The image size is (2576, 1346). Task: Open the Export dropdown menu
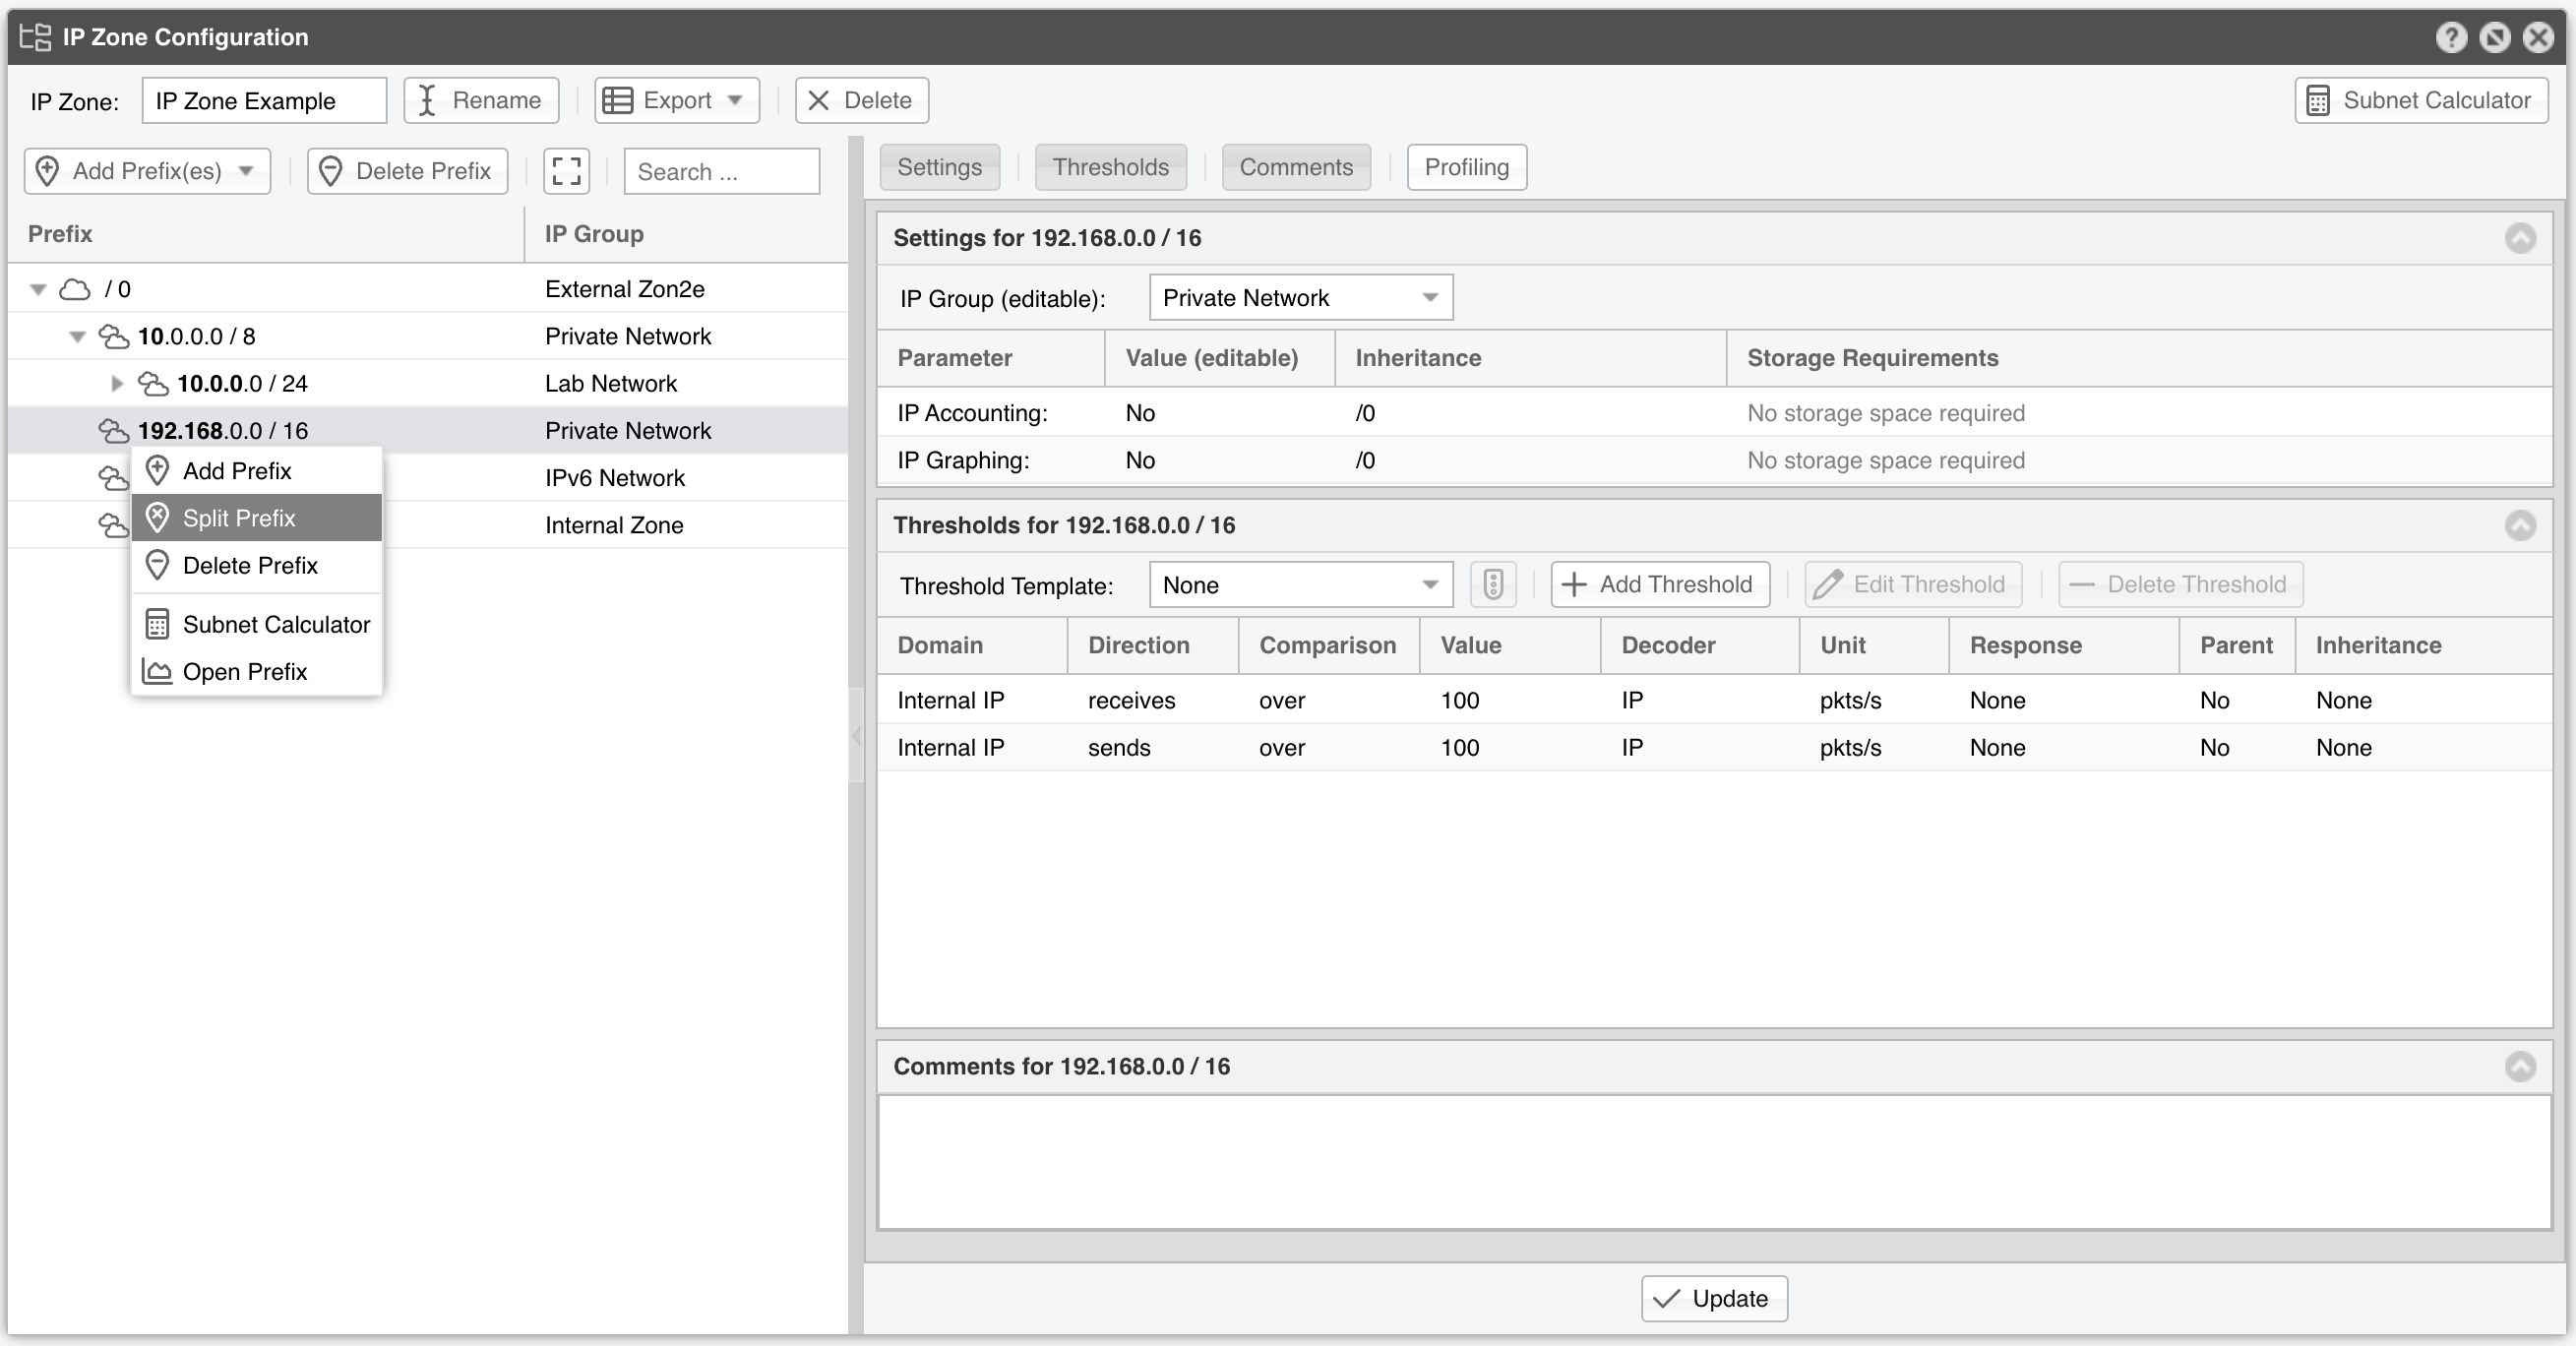pos(677,100)
